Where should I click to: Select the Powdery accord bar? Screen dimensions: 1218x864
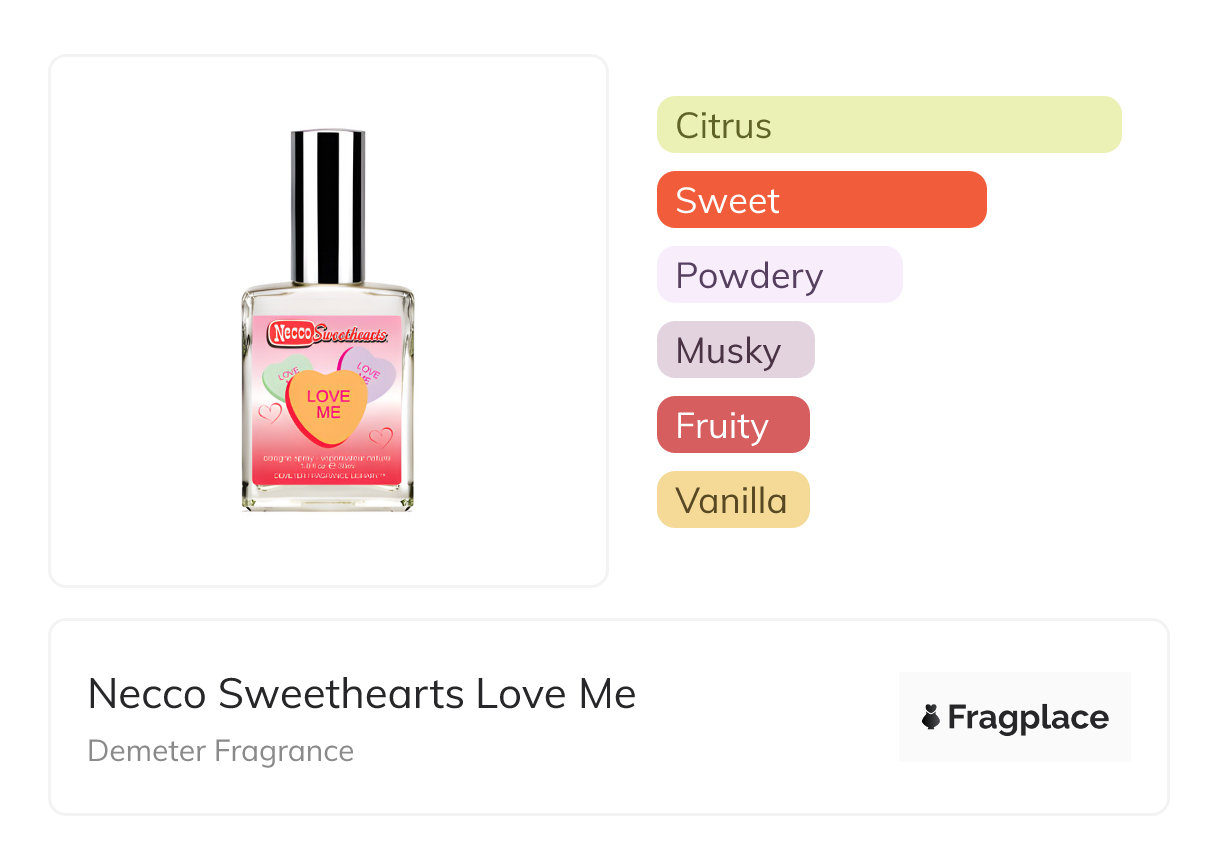click(x=779, y=275)
